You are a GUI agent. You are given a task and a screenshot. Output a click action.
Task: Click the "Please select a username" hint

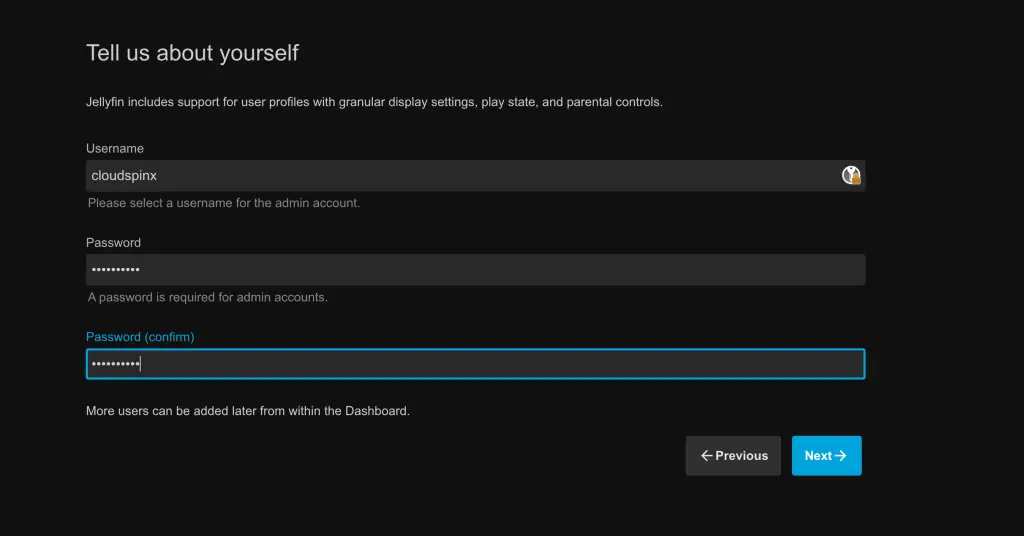(223, 203)
